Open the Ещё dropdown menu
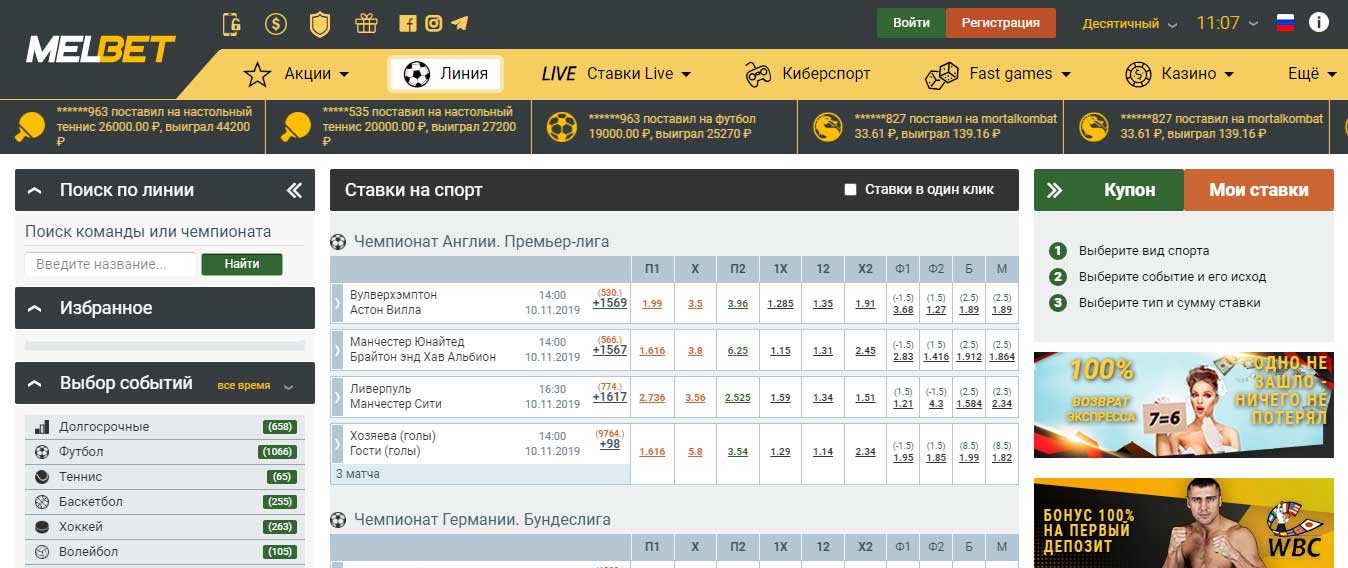 tap(1313, 74)
